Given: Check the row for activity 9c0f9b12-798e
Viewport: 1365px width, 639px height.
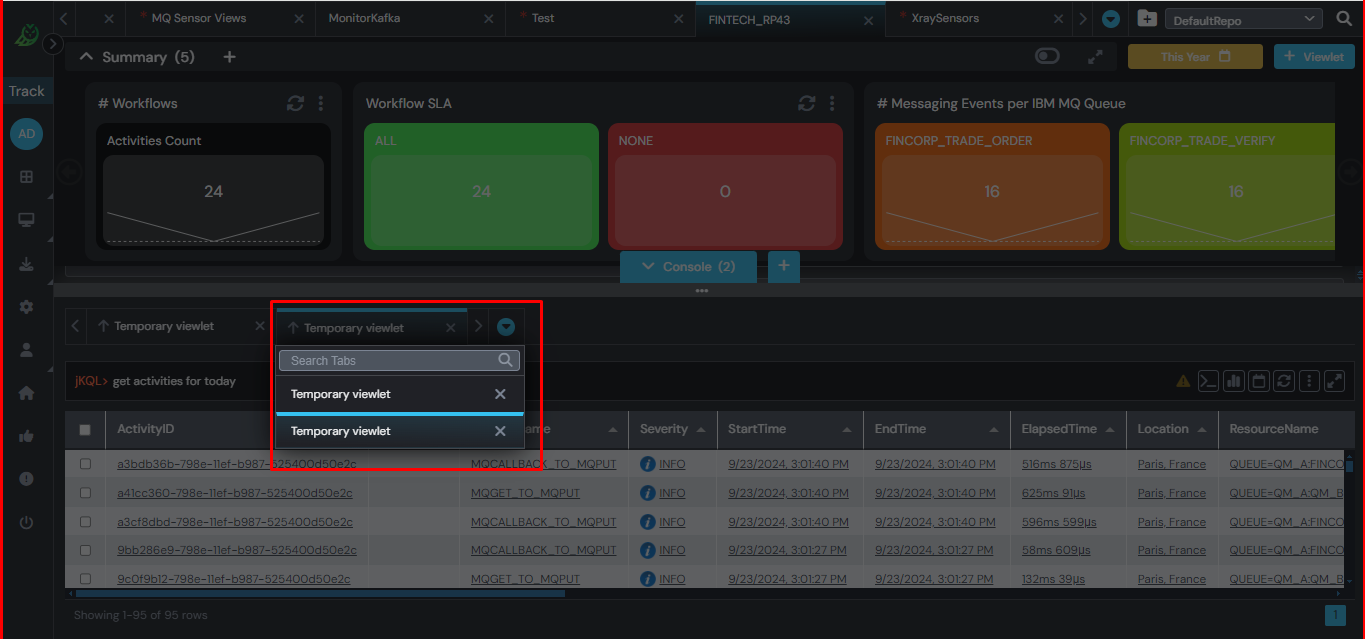Looking at the screenshot, I should pyautogui.click(x=85, y=579).
